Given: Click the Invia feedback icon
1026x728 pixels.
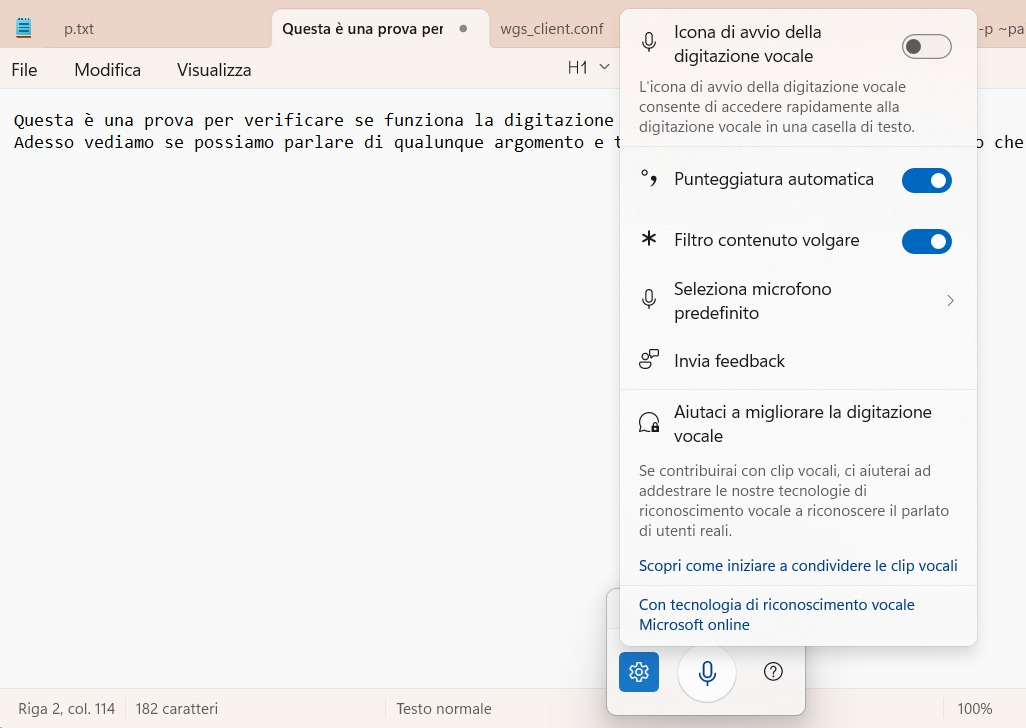Looking at the screenshot, I should (649, 361).
